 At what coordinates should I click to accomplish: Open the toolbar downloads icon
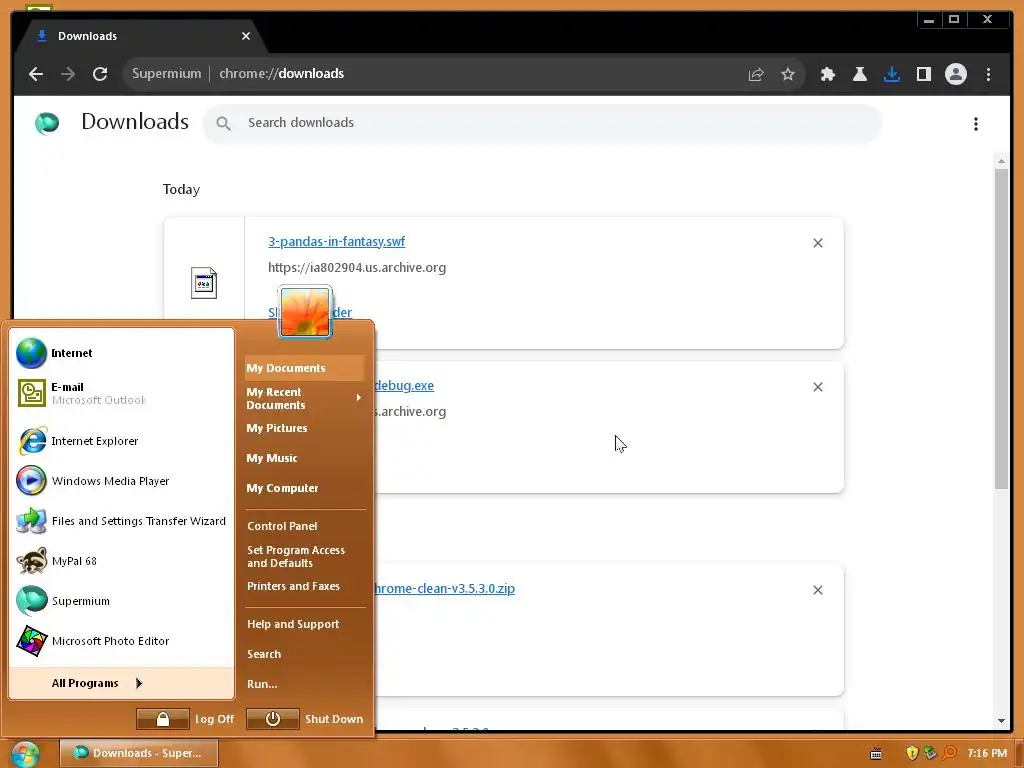pos(891,74)
